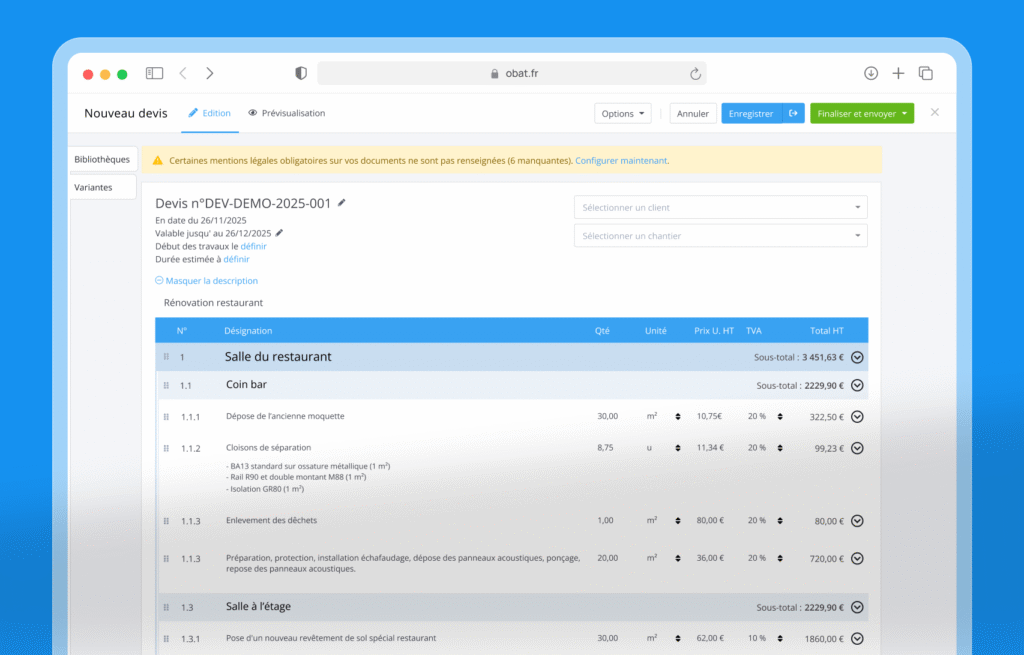Image resolution: width=1024 pixels, height=655 pixels.
Task: Hide the description with Masquer la description
Action: point(207,281)
